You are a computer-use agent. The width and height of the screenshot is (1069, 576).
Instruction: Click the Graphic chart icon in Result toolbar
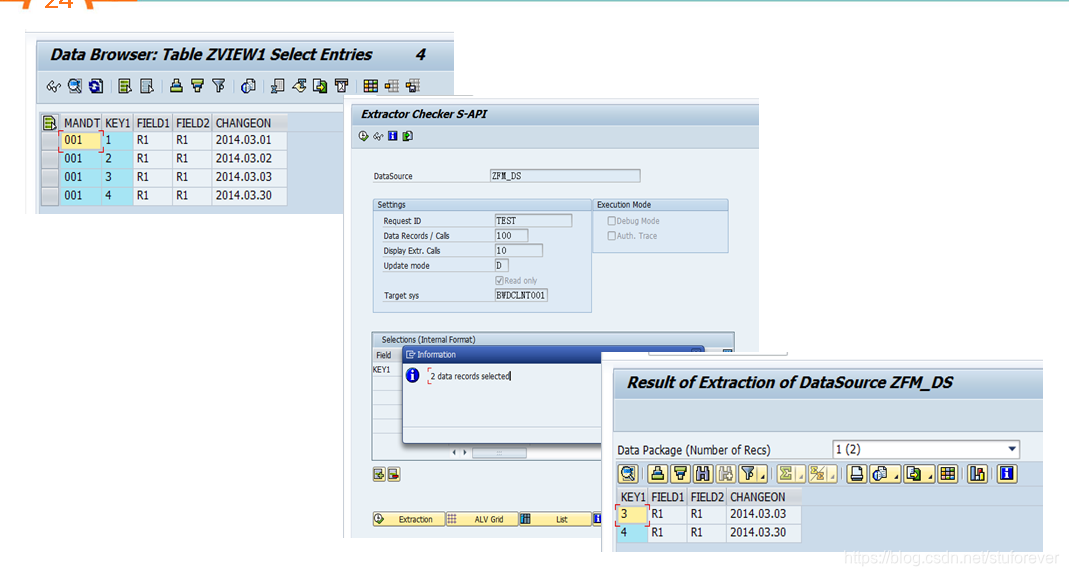pos(977,474)
